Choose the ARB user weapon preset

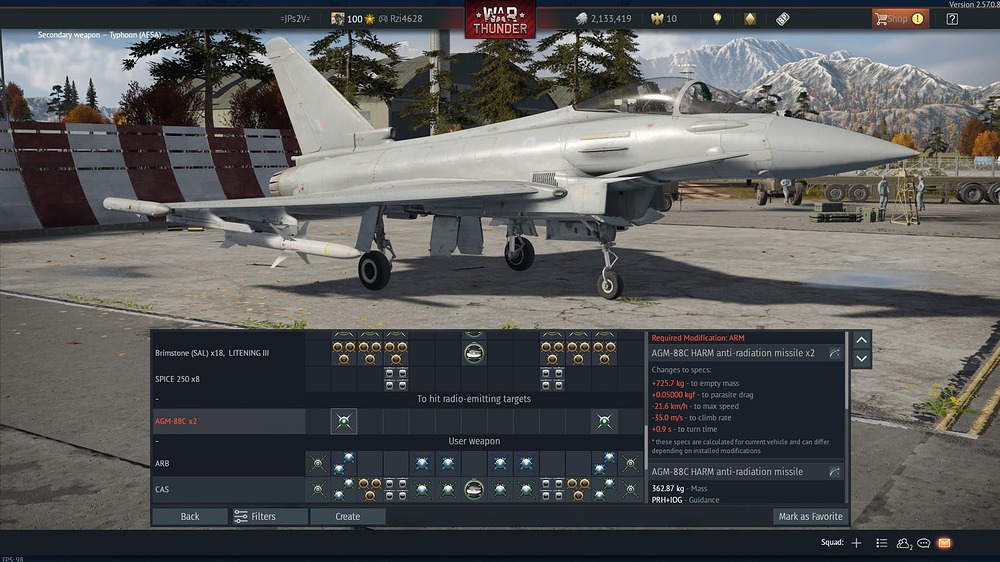[x=228, y=463]
